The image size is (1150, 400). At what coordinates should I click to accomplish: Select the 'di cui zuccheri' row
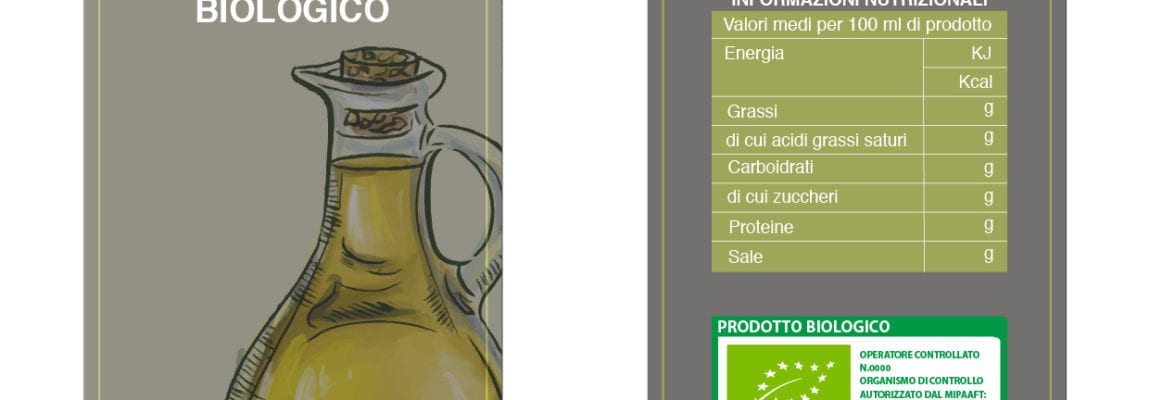tap(859, 197)
